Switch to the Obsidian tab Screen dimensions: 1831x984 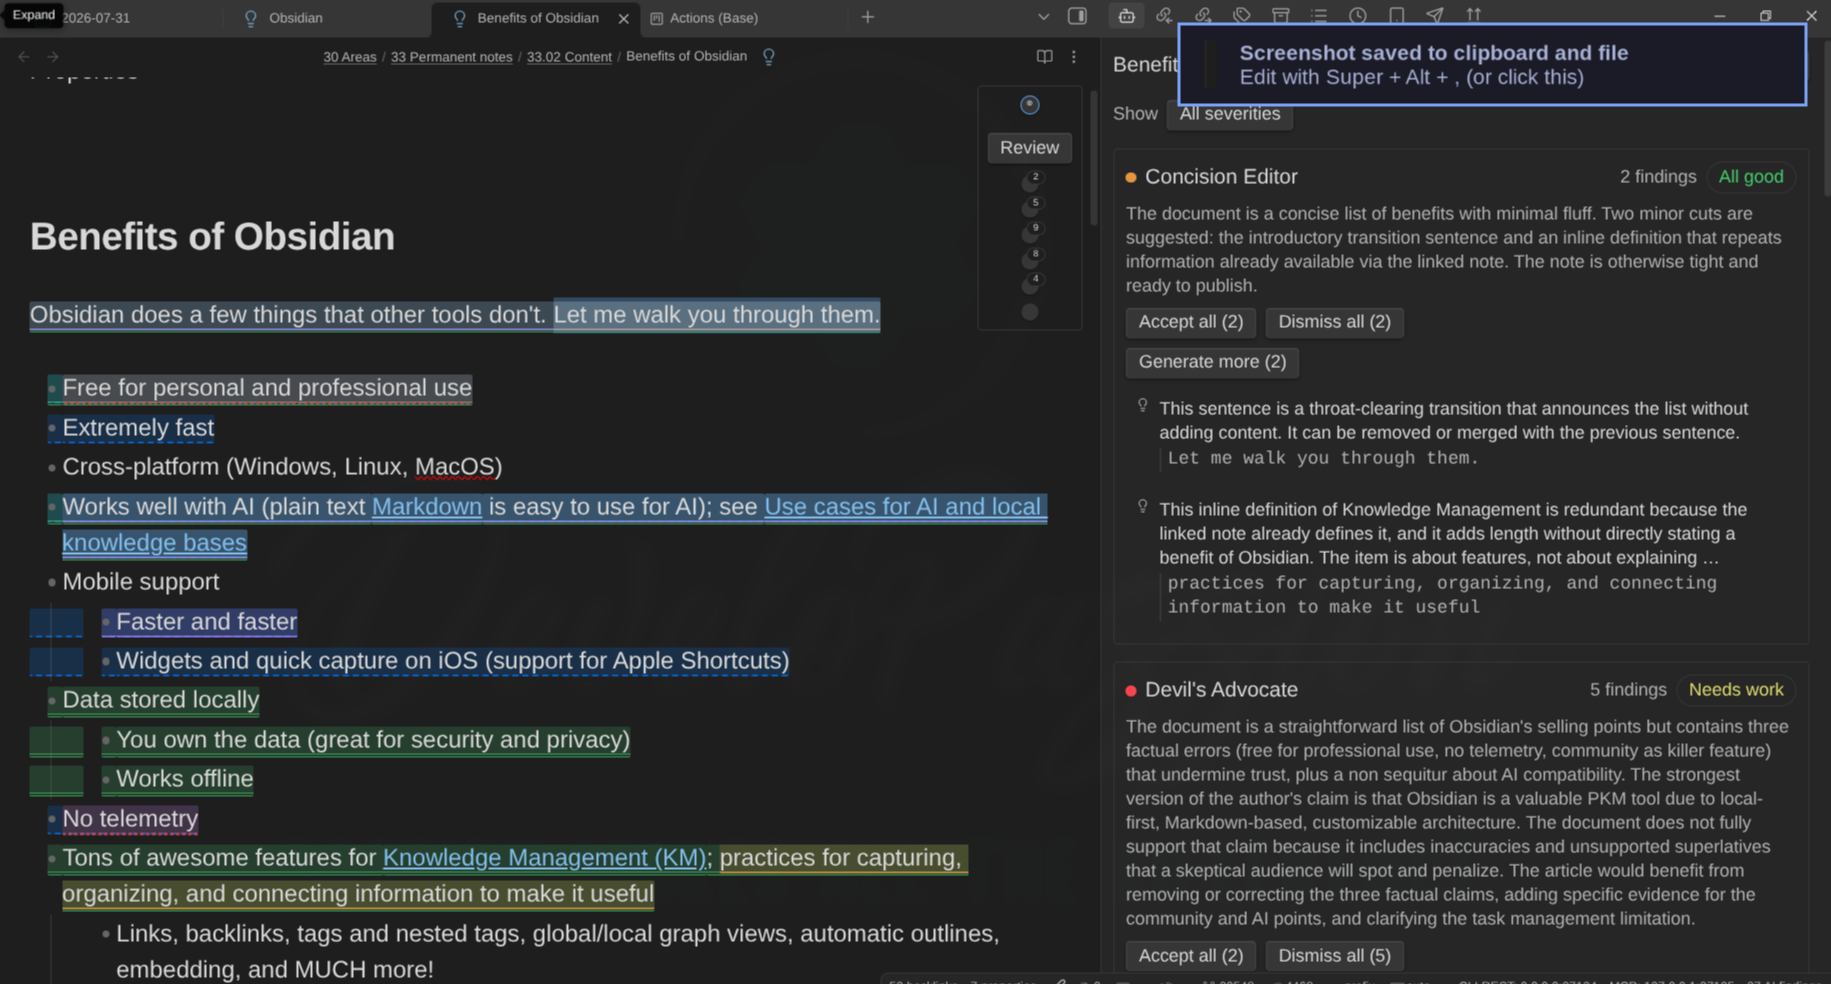click(296, 18)
